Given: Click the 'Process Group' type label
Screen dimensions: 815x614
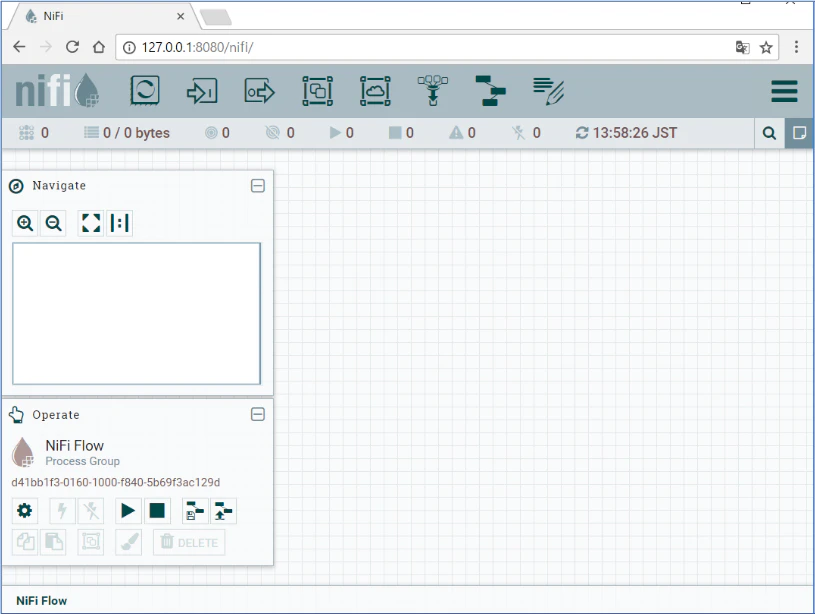Looking at the screenshot, I should click(x=83, y=461).
